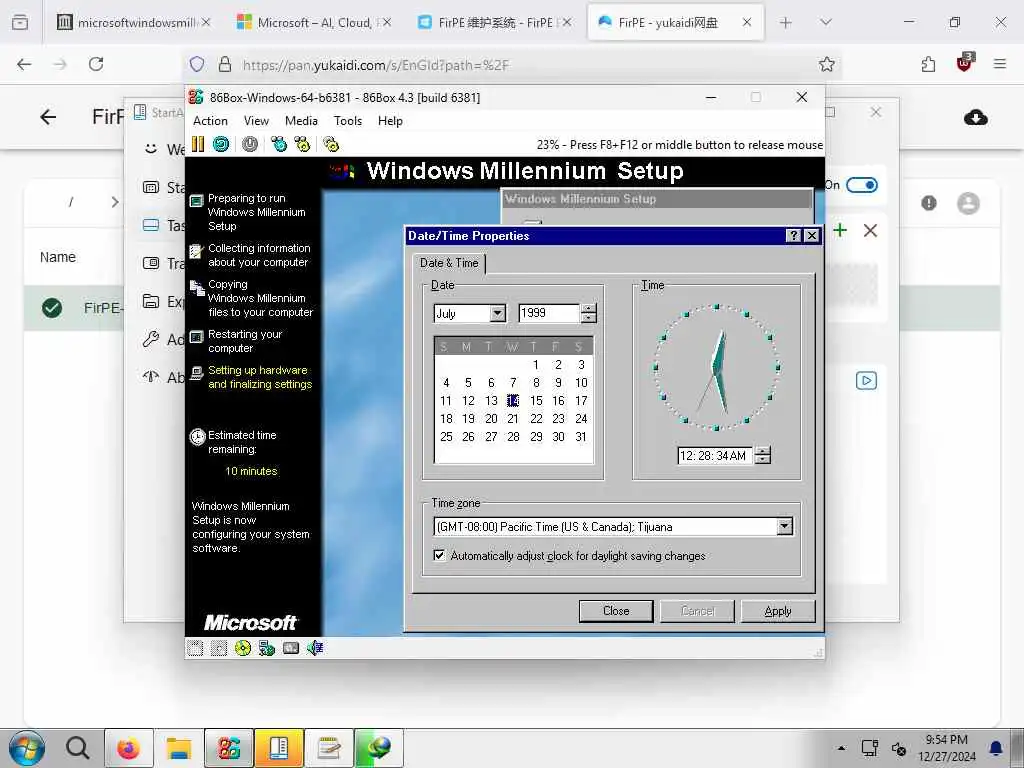Click the Apply button in Date/Time Properties
The image size is (1024, 768).
click(778, 611)
